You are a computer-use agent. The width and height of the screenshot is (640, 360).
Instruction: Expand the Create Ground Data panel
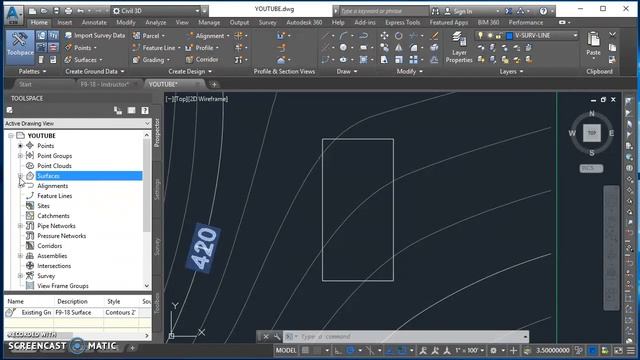click(x=95, y=71)
